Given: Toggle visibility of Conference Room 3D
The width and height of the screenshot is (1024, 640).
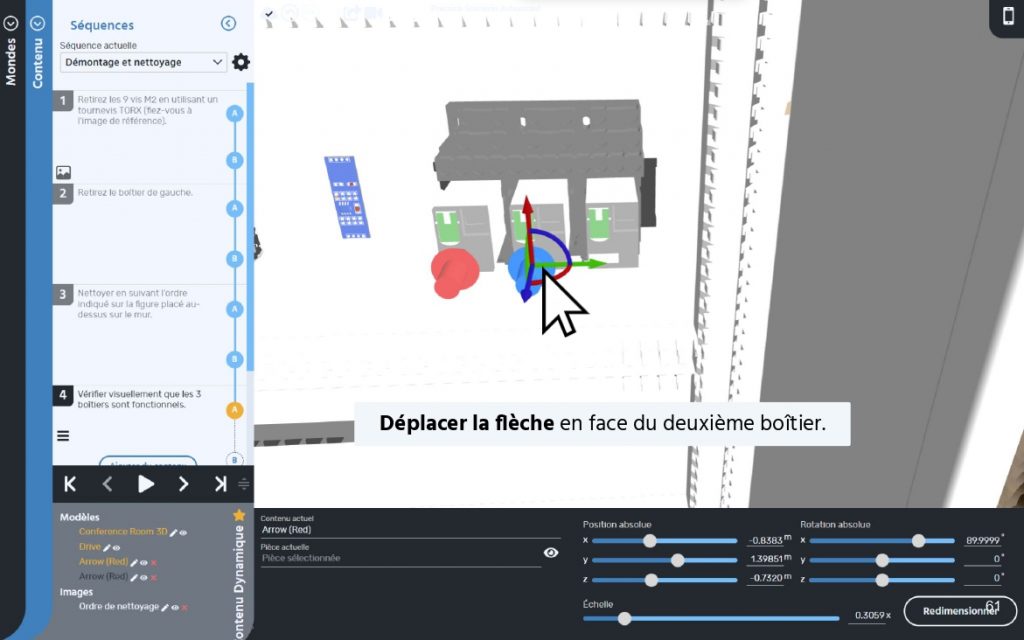Looking at the screenshot, I should [x=184, y=532].
